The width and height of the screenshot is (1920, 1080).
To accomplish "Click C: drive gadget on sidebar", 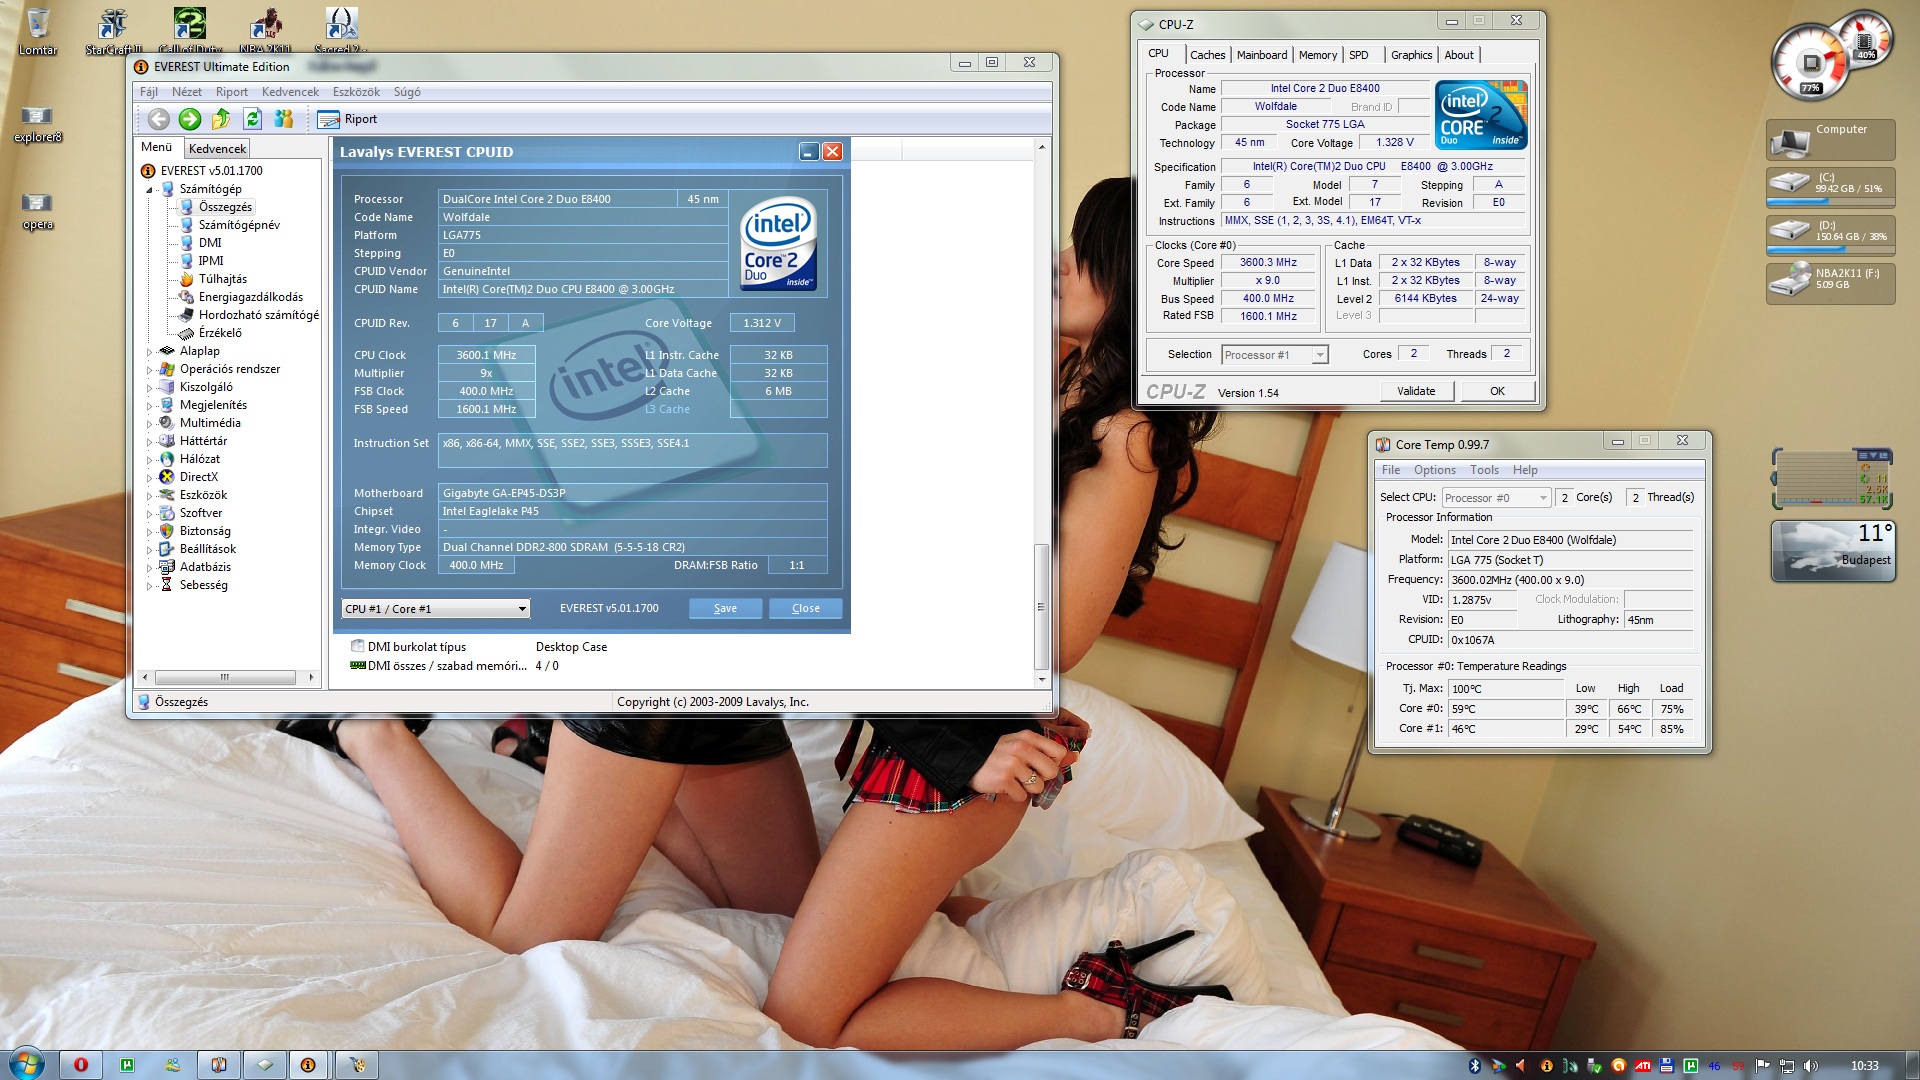I will [1830, 187].
